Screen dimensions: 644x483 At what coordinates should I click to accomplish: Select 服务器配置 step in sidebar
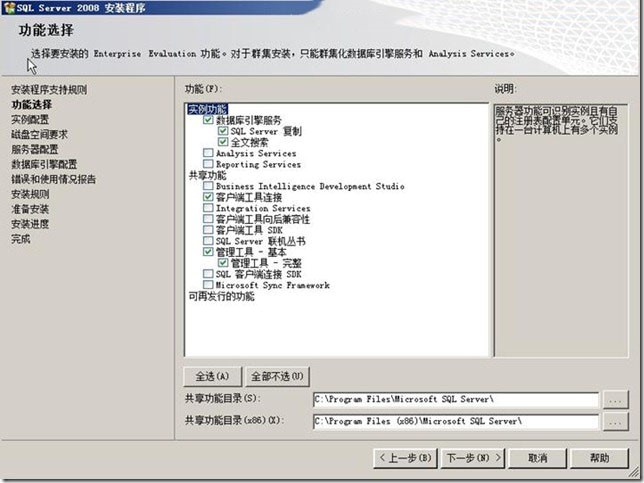34,149
